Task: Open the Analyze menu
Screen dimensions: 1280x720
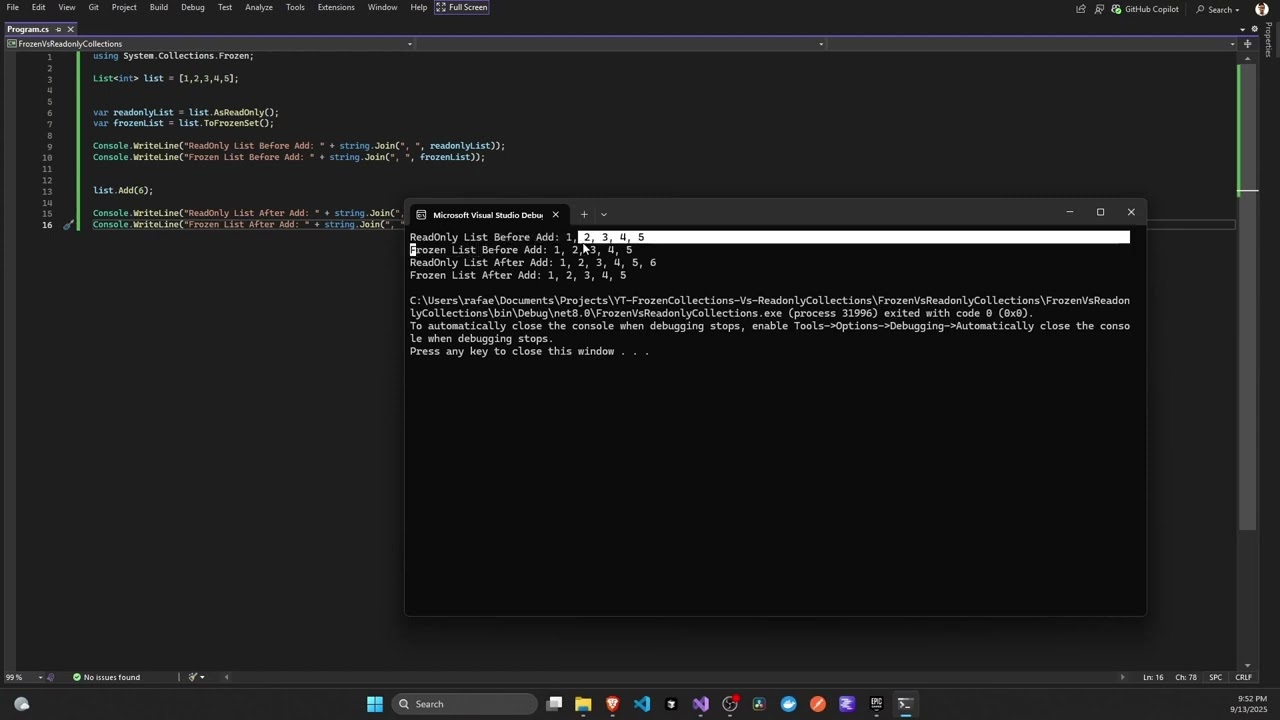Action: click(x=259, y=7)
